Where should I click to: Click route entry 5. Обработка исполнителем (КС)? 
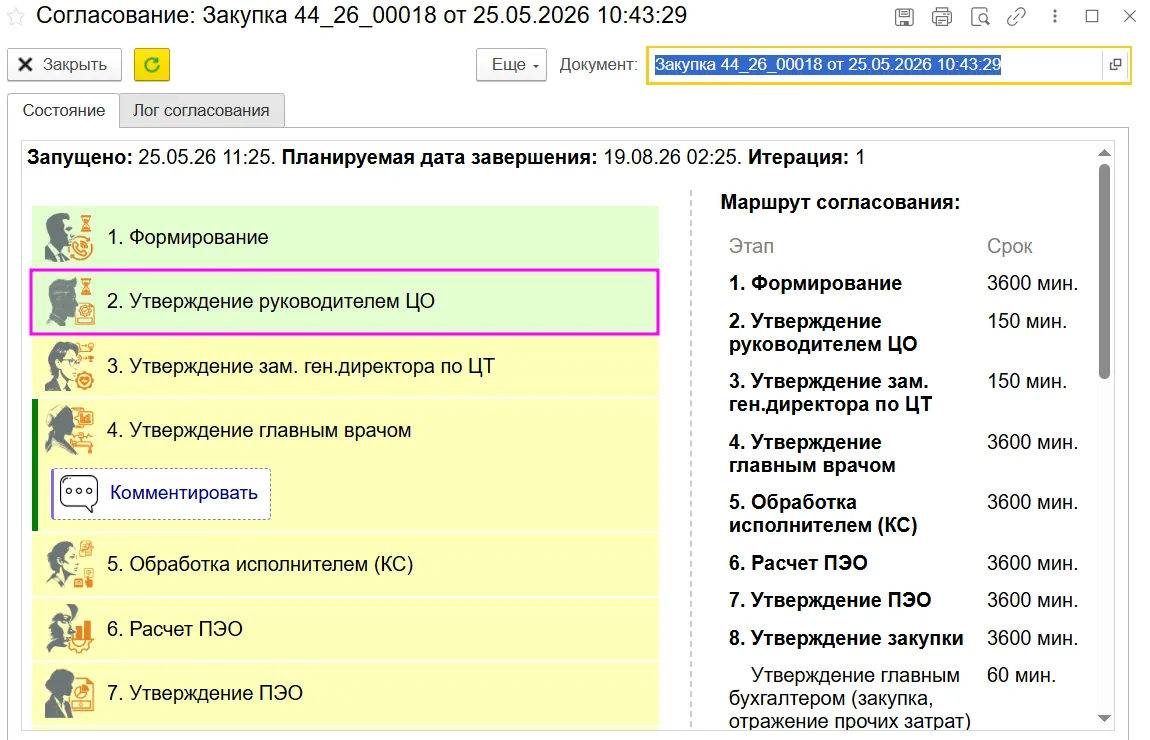(x=823, y=513)
